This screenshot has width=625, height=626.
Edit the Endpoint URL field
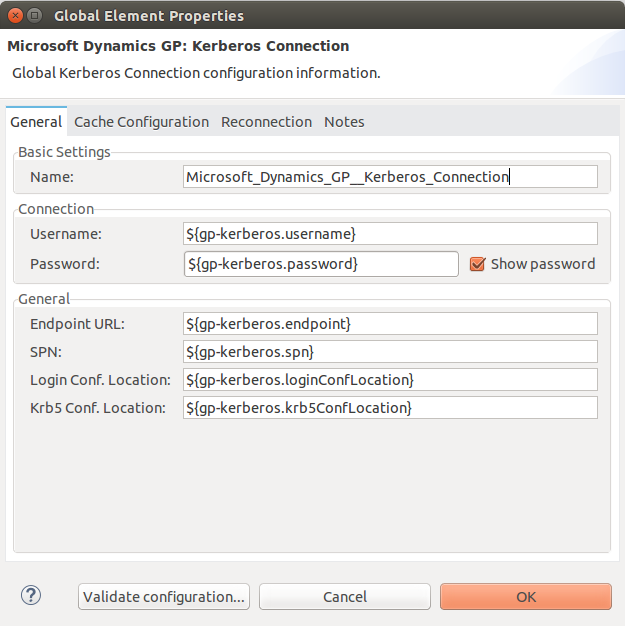390,324
